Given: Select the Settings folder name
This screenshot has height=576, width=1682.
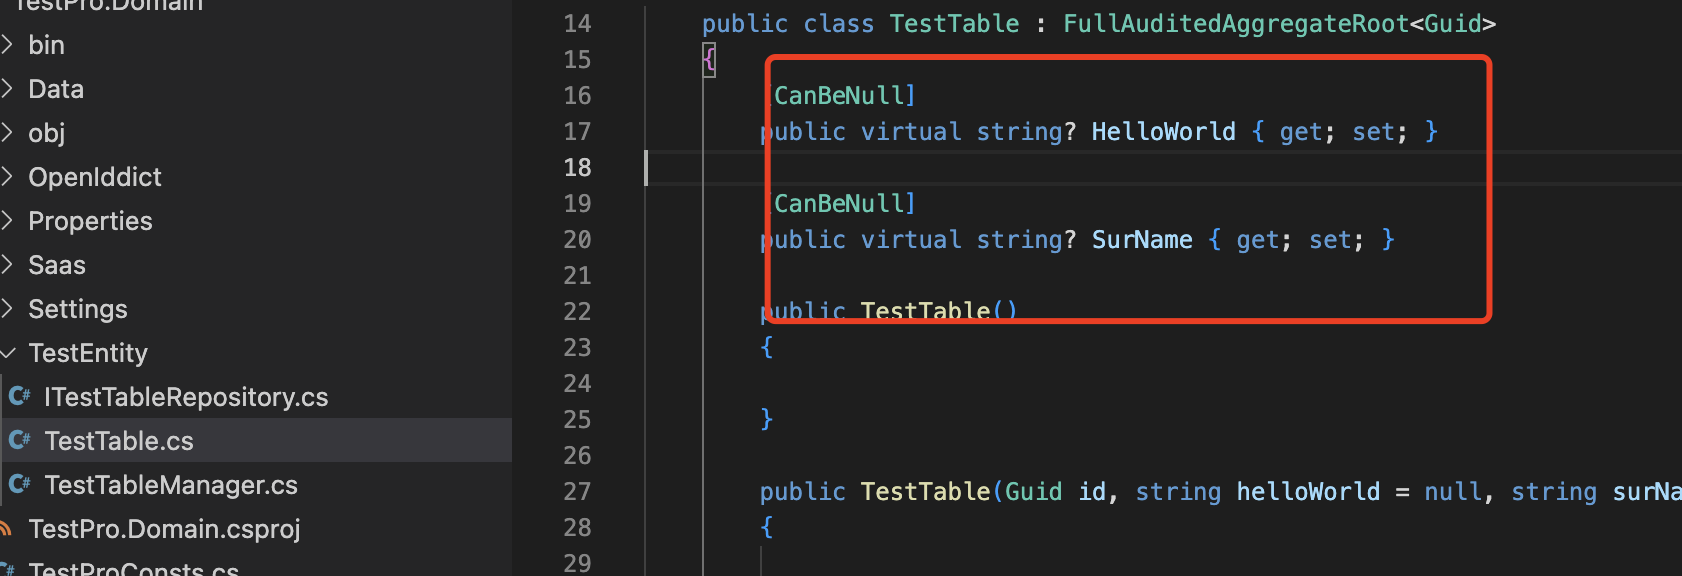Looking at the screenshot, I should click(78, 309).
